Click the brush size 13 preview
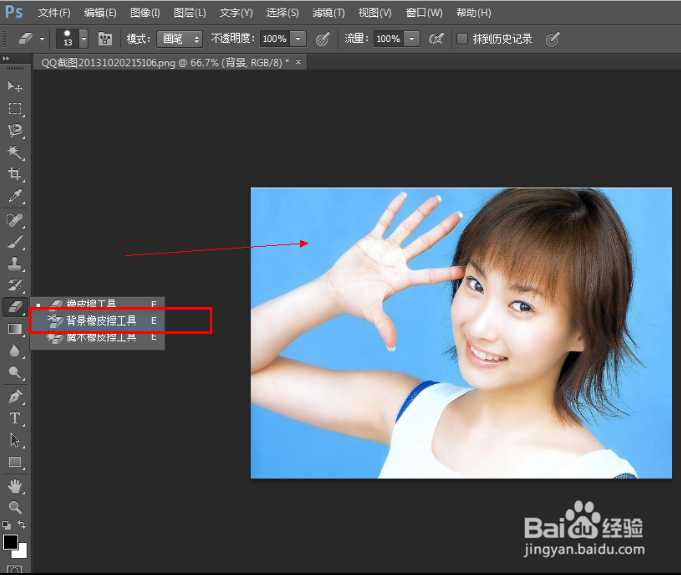Image resolution: width=681 pixels, height=575 pixels. (68, 39)
